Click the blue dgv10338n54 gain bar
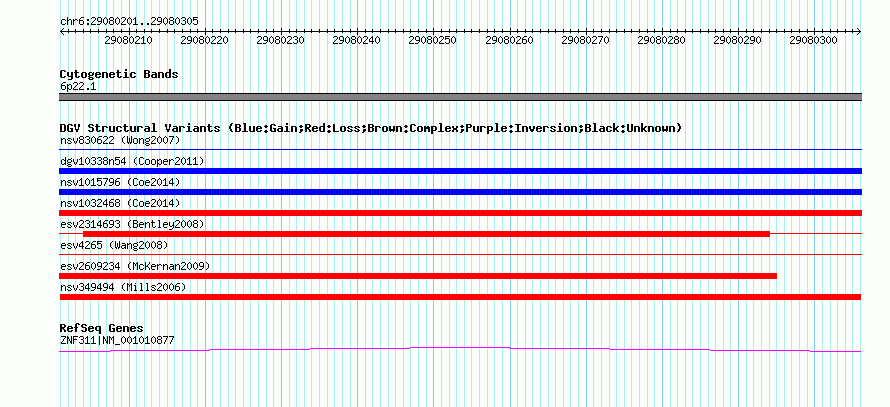Viewport: 890px width, 407px height. pos(460,171)
